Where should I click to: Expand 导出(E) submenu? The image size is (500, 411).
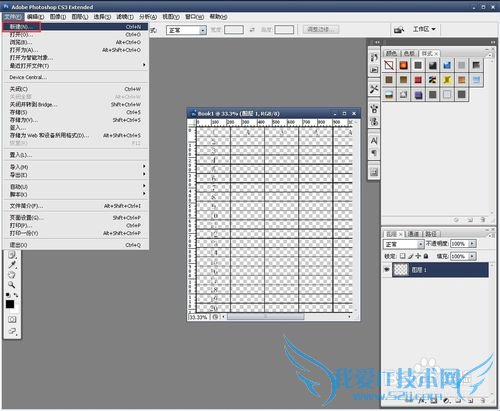(75, 175)
